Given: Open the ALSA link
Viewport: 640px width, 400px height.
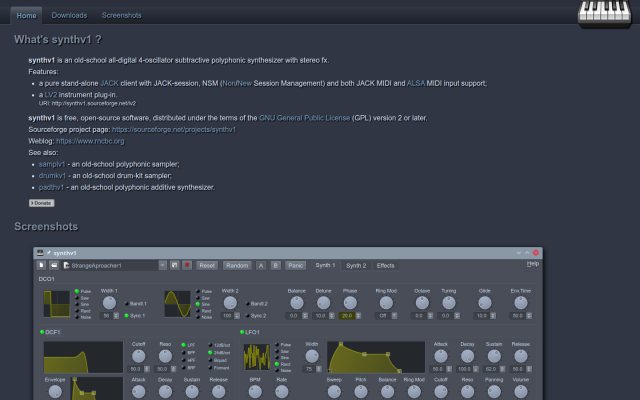Looking at the screenshot, I should 416,83.
